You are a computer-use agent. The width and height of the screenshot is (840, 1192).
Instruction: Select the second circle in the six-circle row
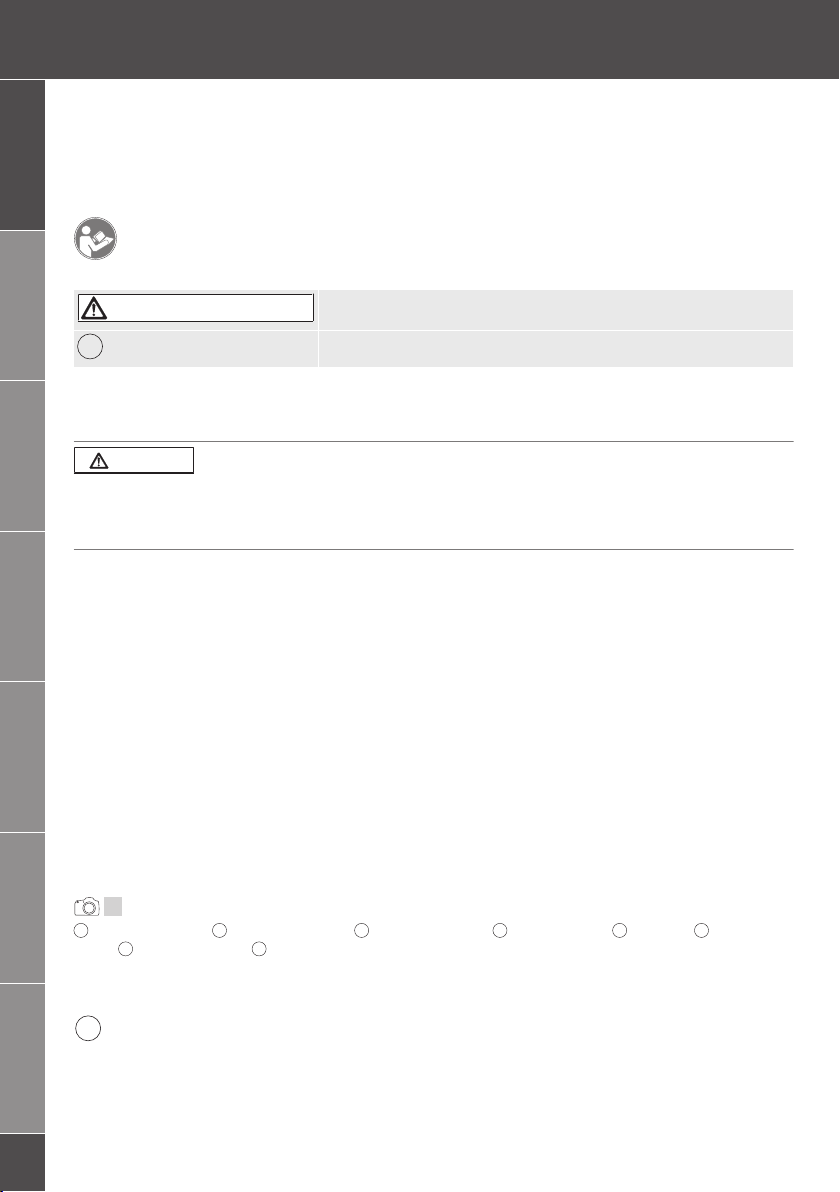(x=219, y=930)
